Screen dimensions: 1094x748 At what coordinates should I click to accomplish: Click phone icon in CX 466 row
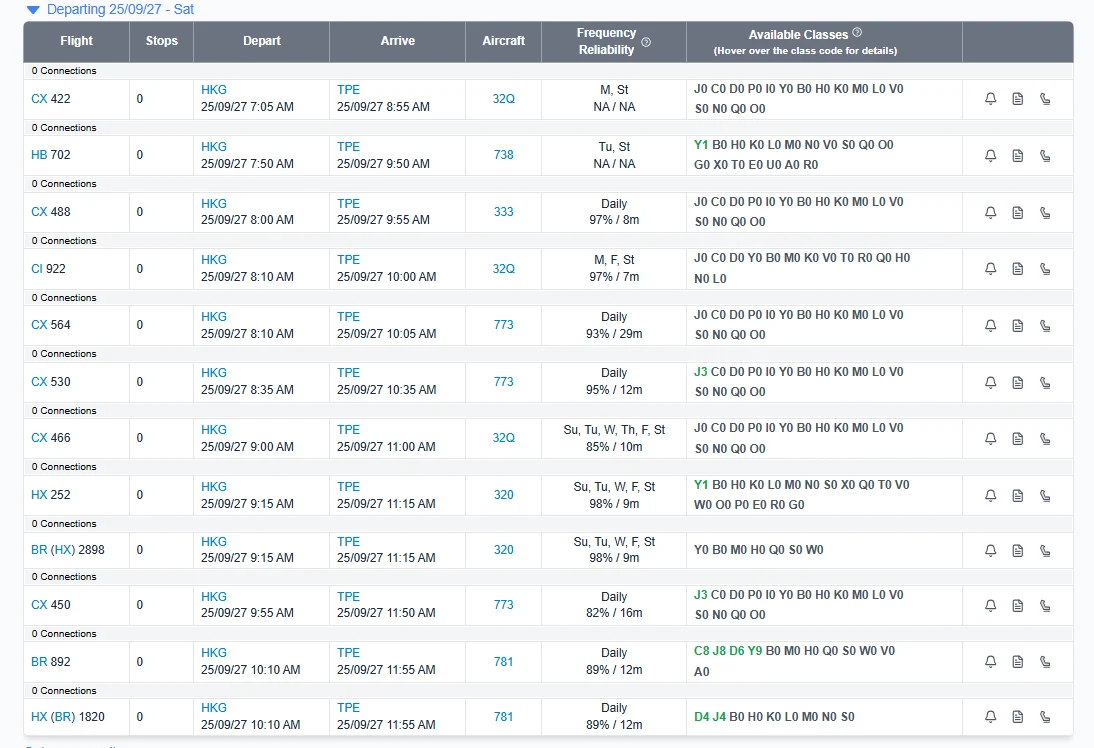(x=1044, y=439)
